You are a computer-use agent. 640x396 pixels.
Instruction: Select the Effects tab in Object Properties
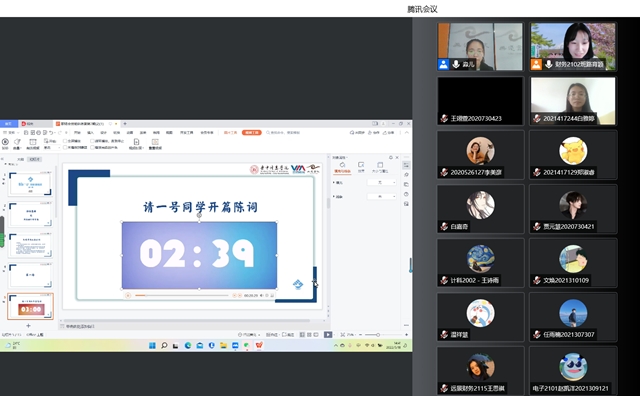[361, 167]
